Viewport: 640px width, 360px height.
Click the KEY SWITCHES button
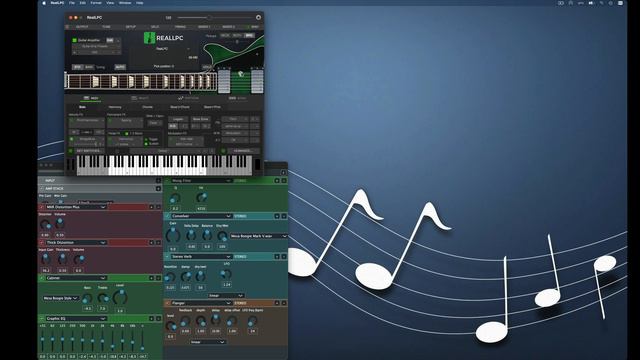coord(89,151)
